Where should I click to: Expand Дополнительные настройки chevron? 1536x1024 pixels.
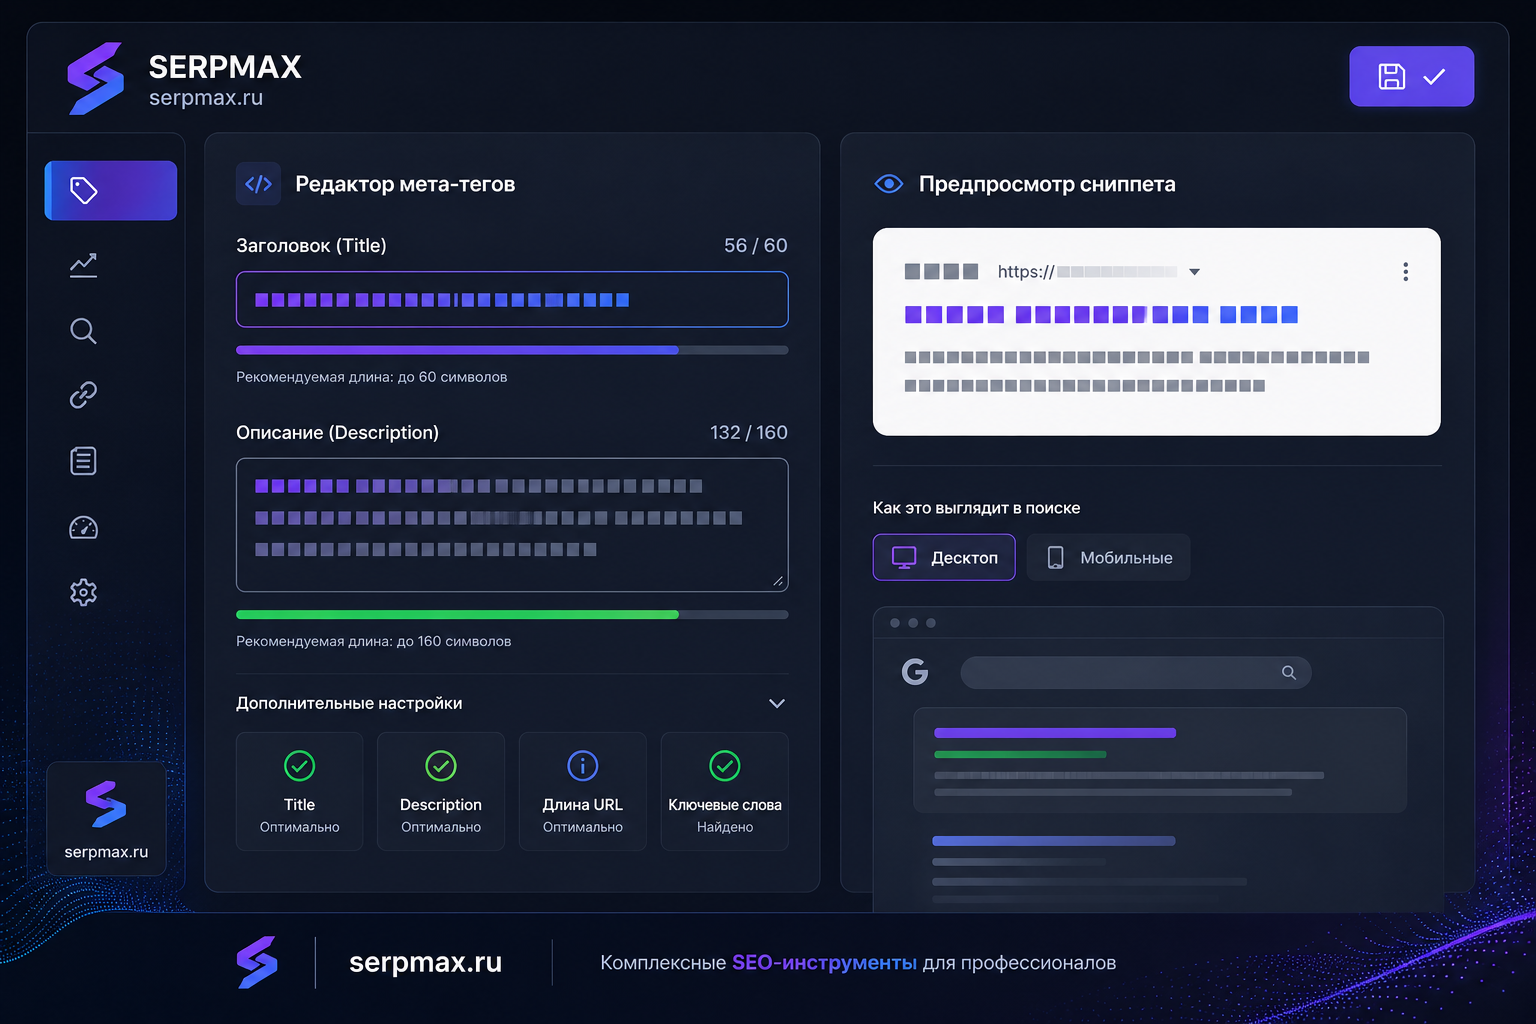[776, 703]
